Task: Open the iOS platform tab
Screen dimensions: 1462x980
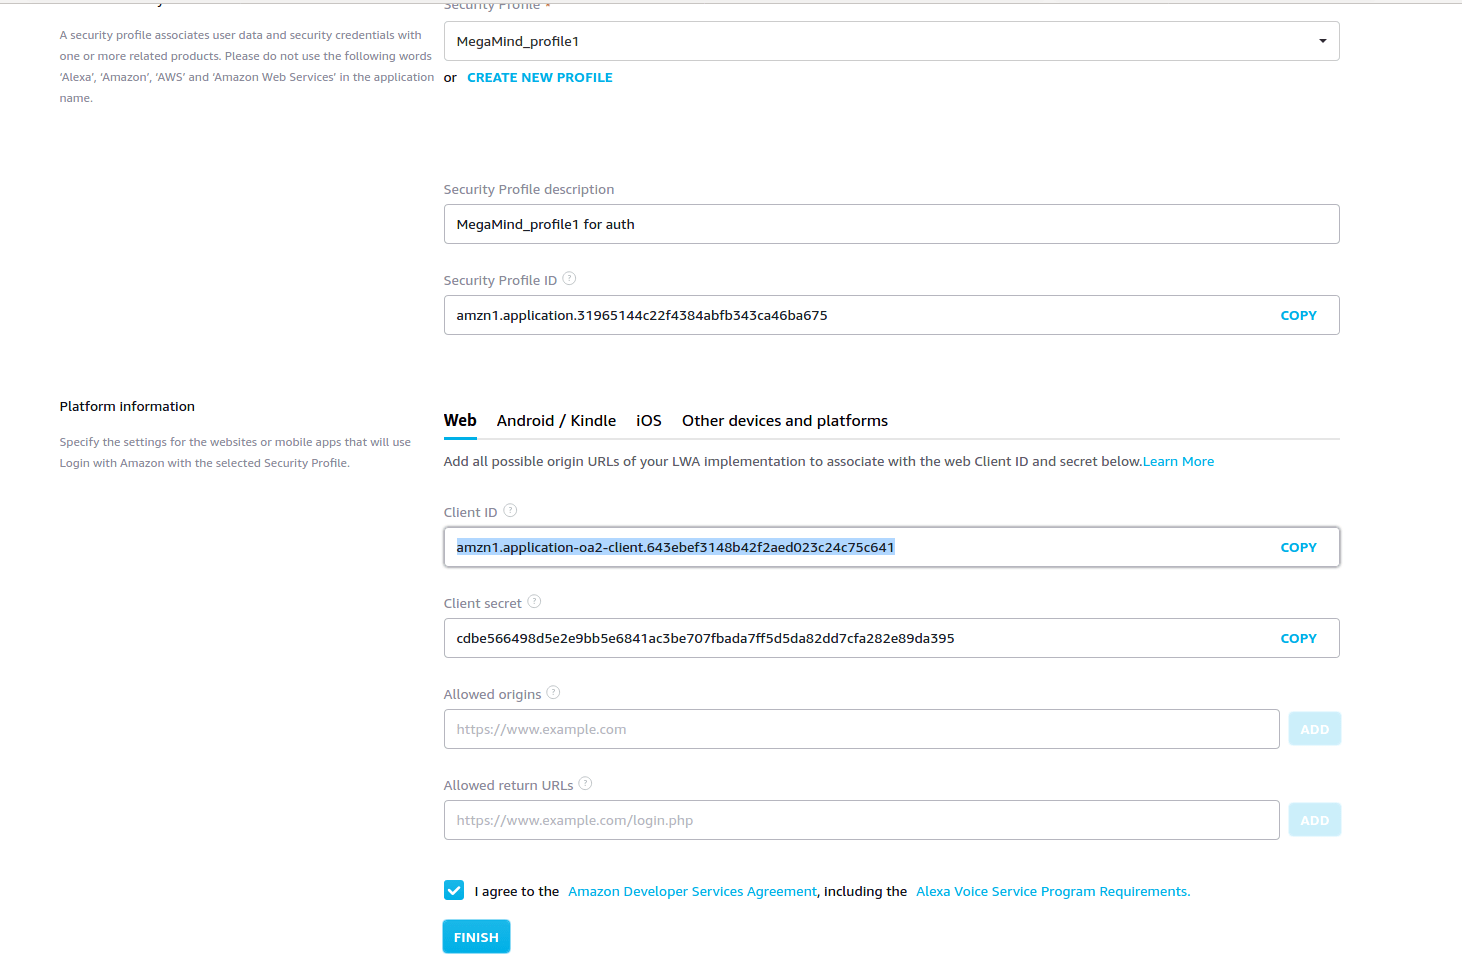Action: point(648,420)
